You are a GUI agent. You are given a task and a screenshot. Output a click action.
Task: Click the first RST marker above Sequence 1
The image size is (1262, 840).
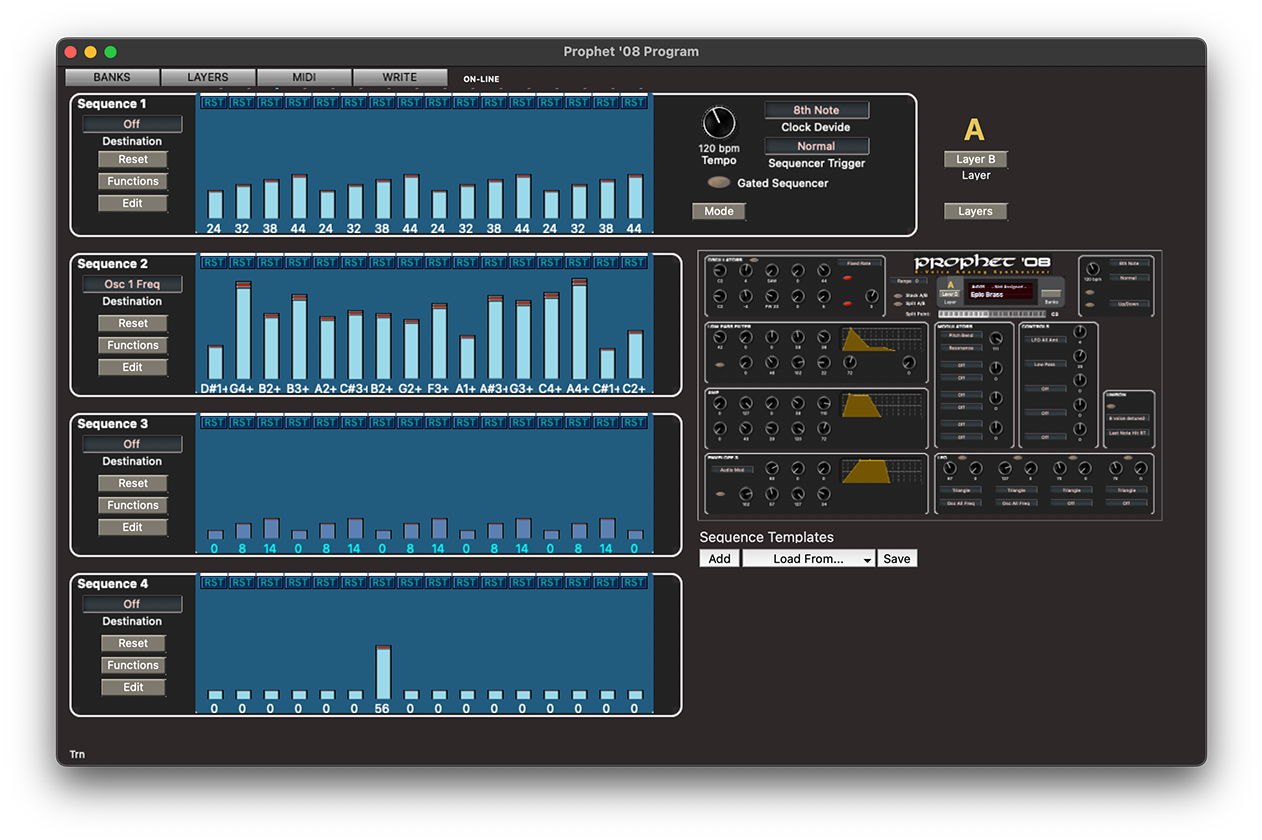(211, 101)
